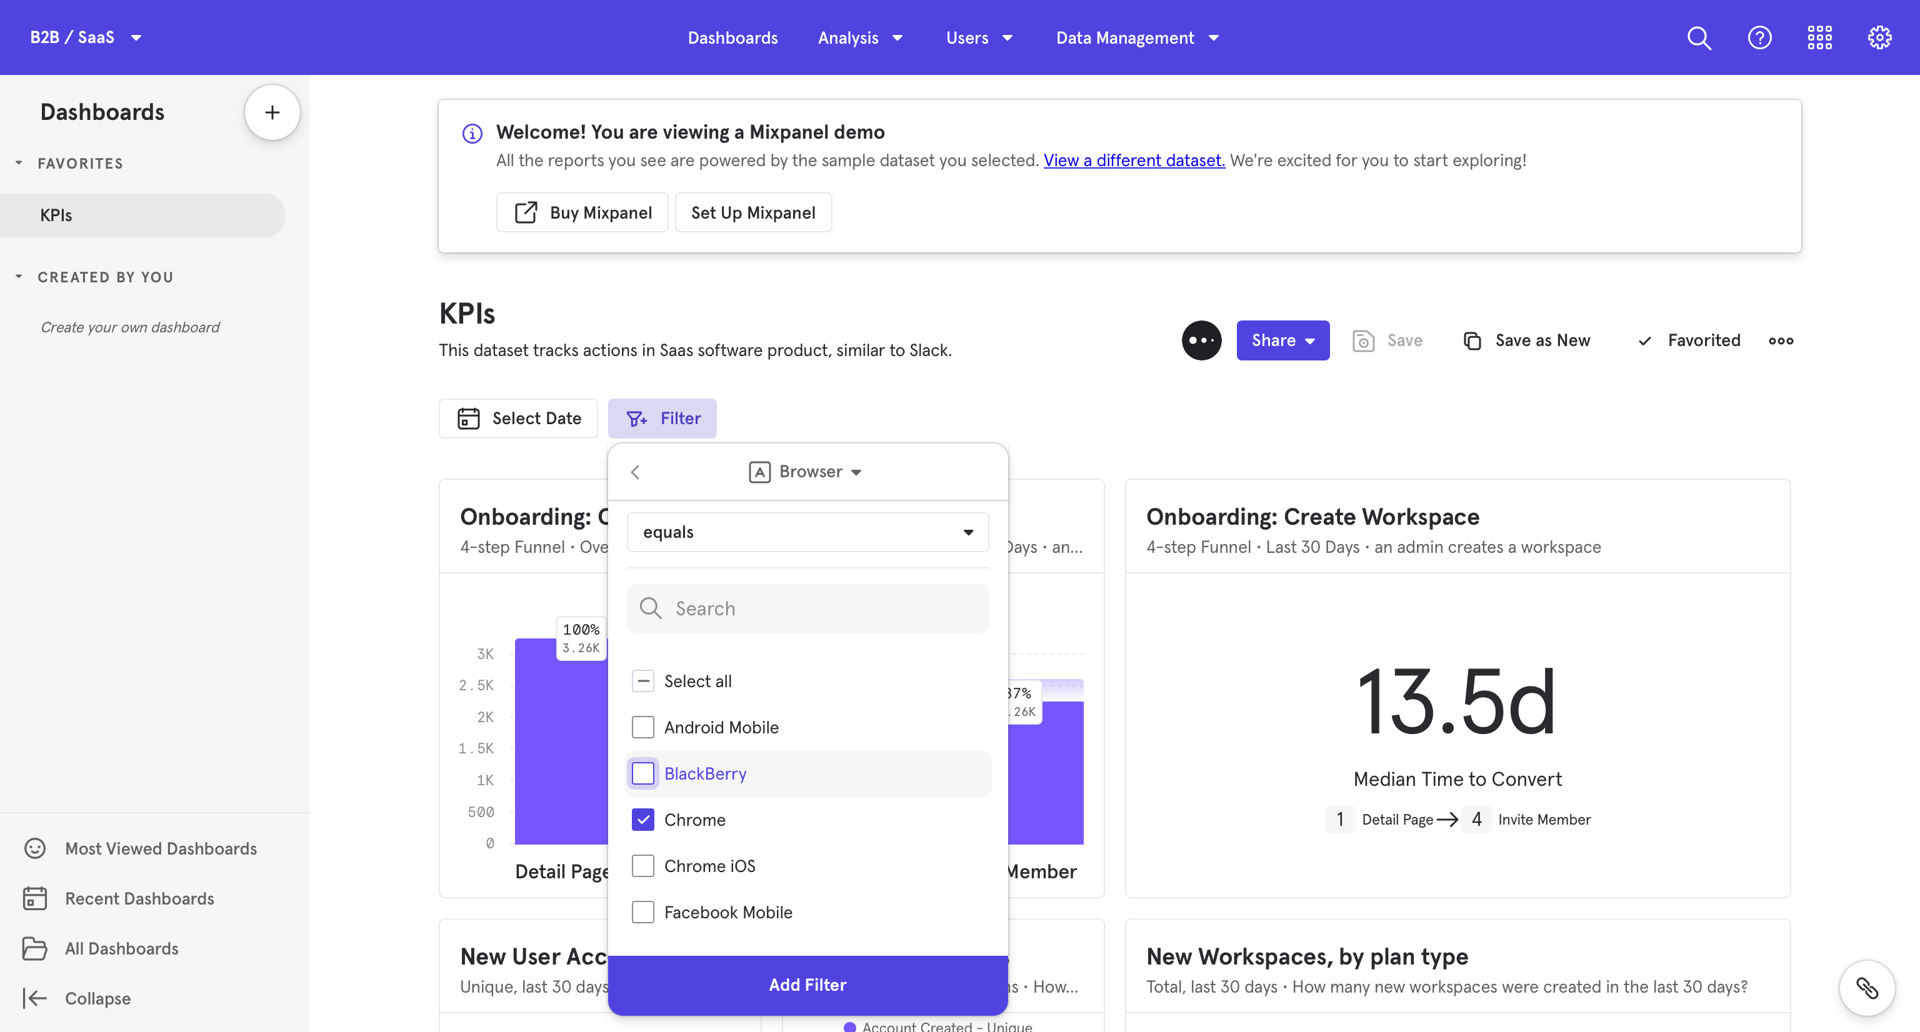Click the dark circle demo actions icon

1201,340
